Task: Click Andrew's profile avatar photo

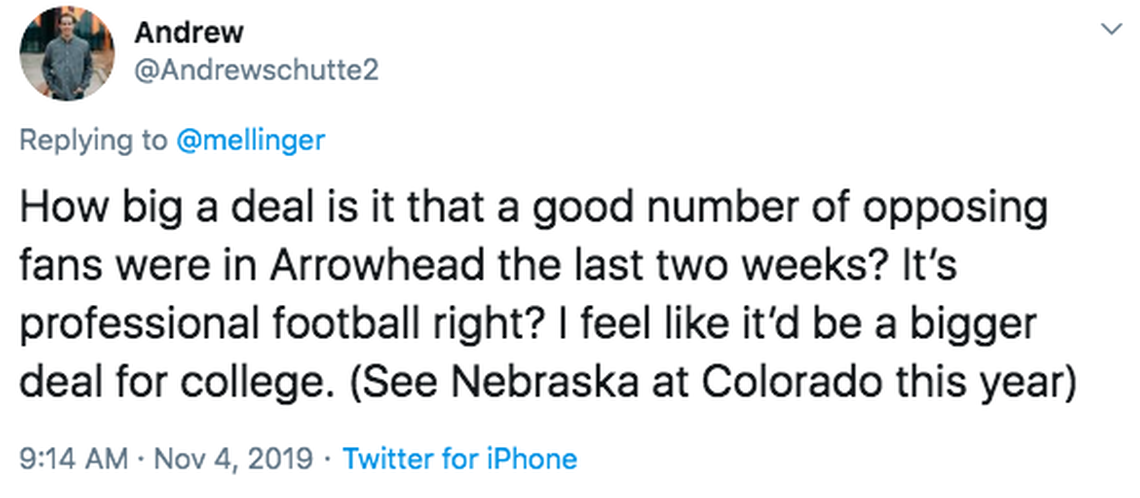Action: (67, 53)
